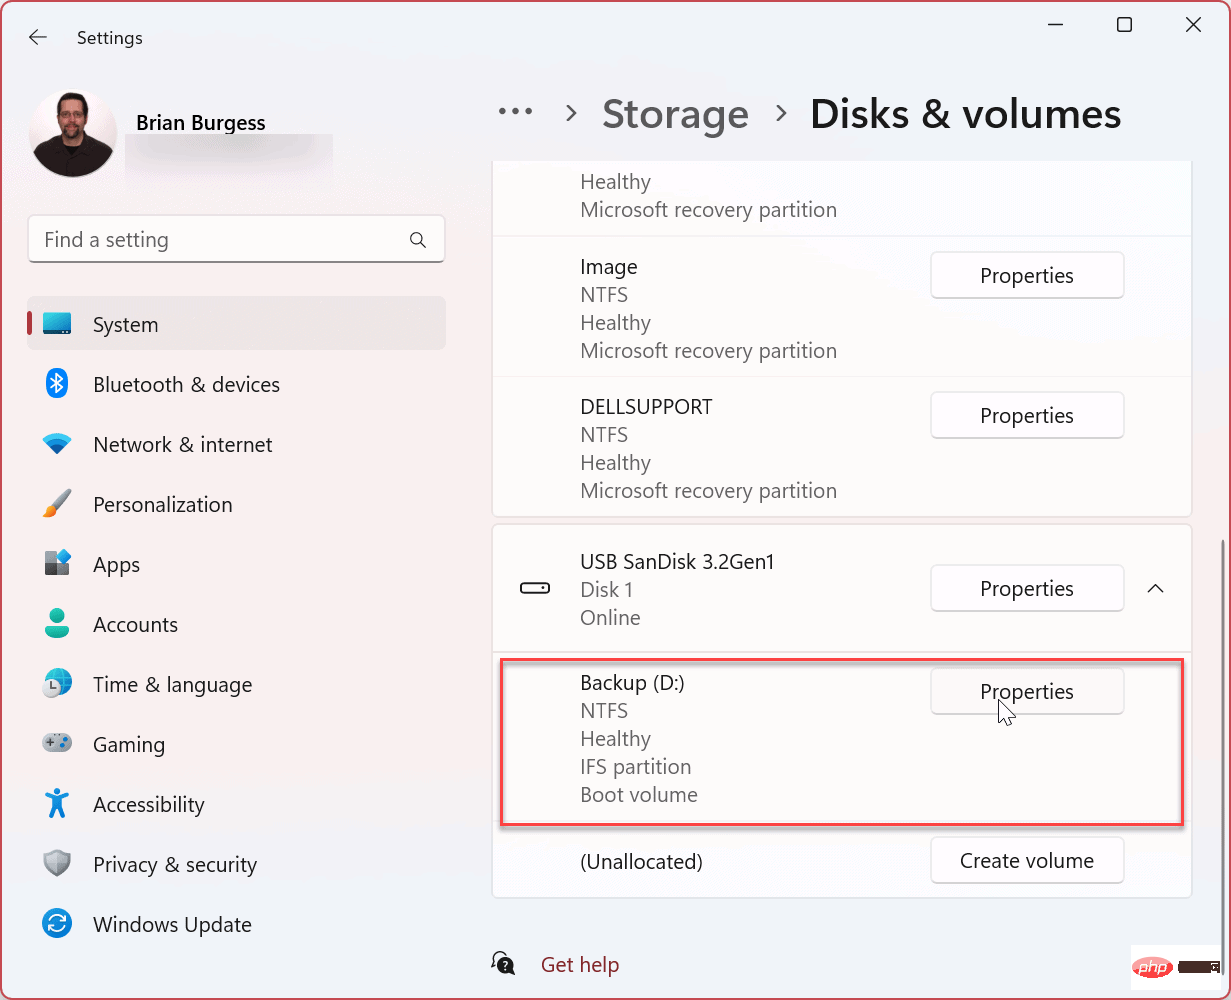
Task: Open the Get help link
Action: click(x=580, y=965)
